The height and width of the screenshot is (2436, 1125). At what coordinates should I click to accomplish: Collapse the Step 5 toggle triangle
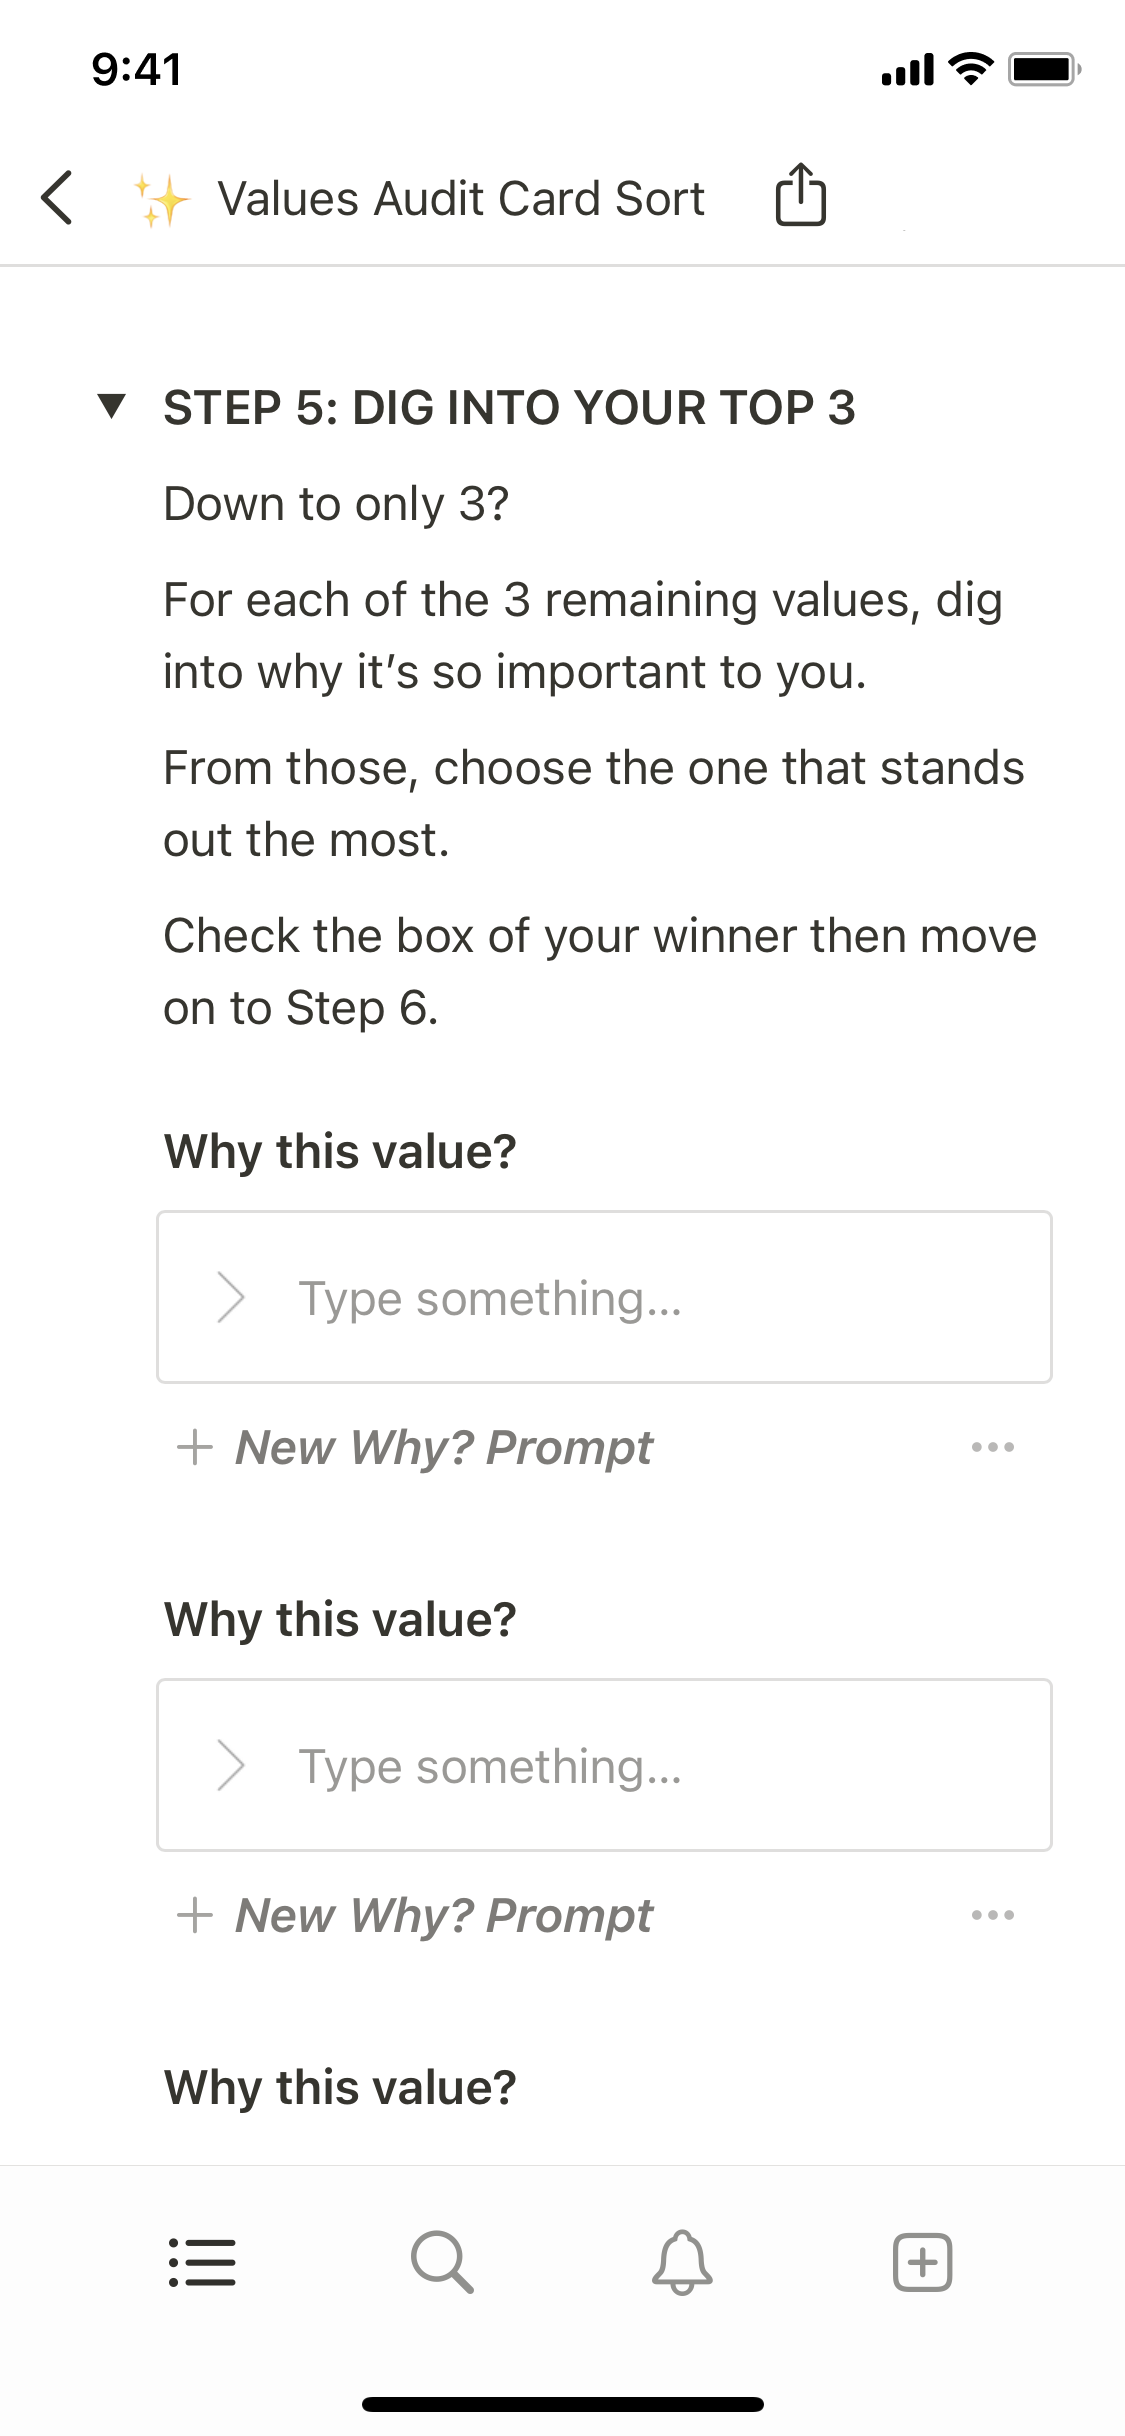pos(112,406)
